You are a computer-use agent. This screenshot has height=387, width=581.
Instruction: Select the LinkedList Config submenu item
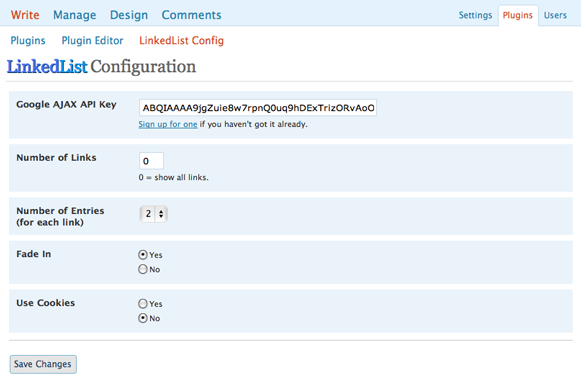click(x=182, y=40)
